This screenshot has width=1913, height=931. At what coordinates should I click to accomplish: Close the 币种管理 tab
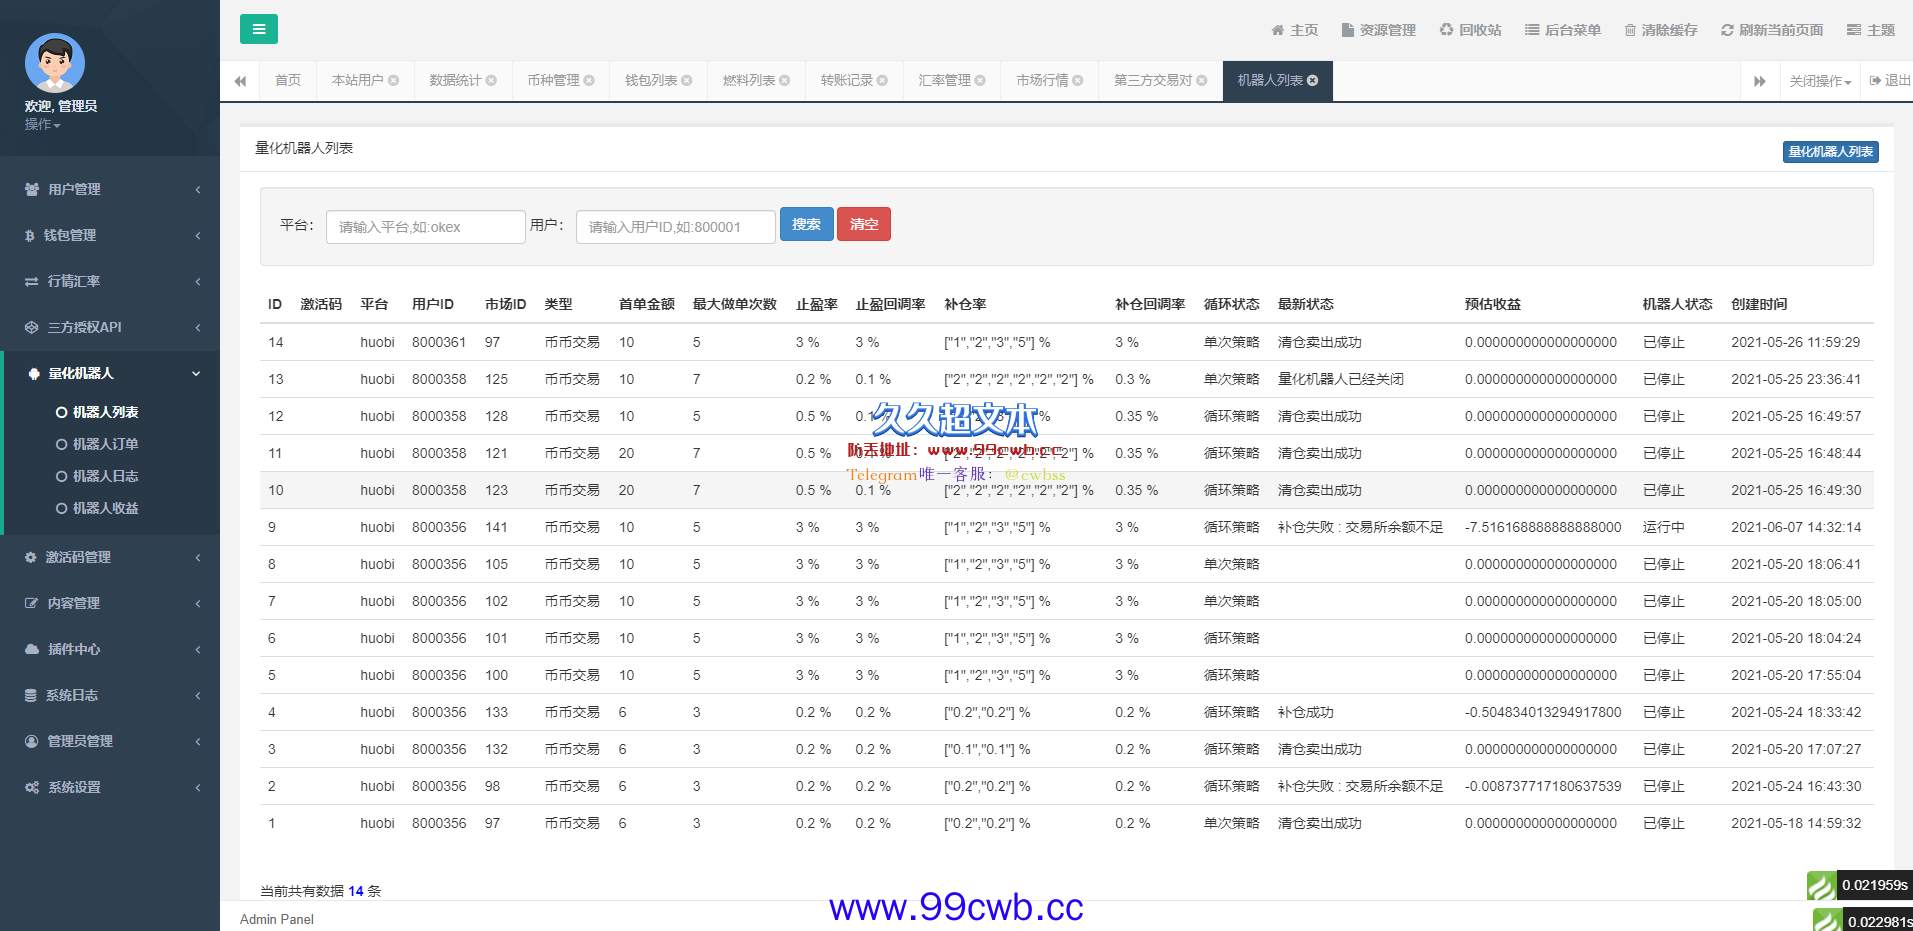click(x=589, y=80)
